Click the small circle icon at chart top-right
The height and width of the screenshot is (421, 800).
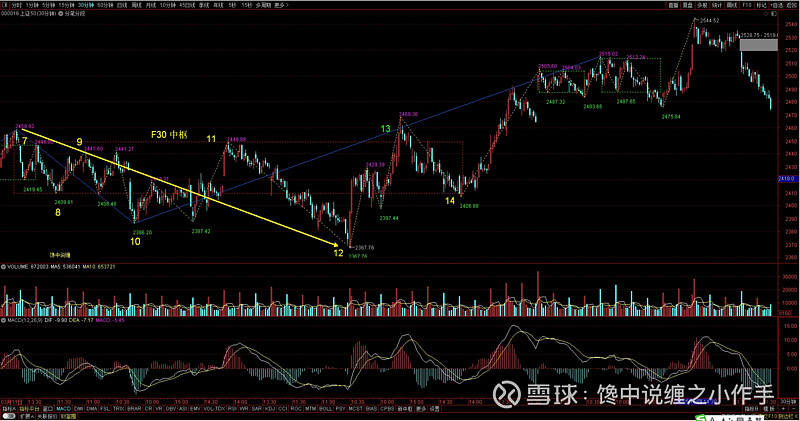click(766, 14)
